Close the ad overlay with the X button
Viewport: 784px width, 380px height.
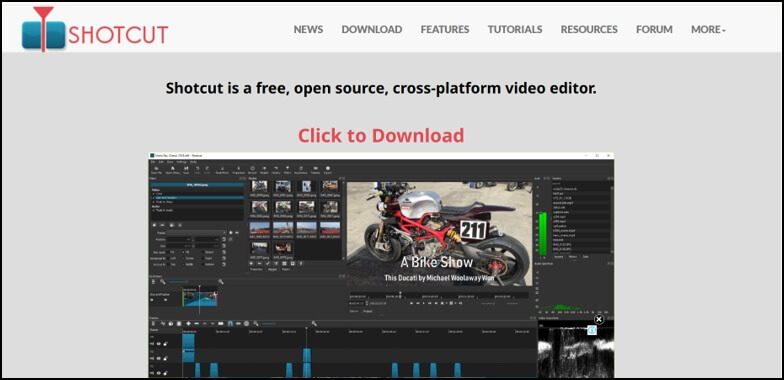click(x=599, y=319)
